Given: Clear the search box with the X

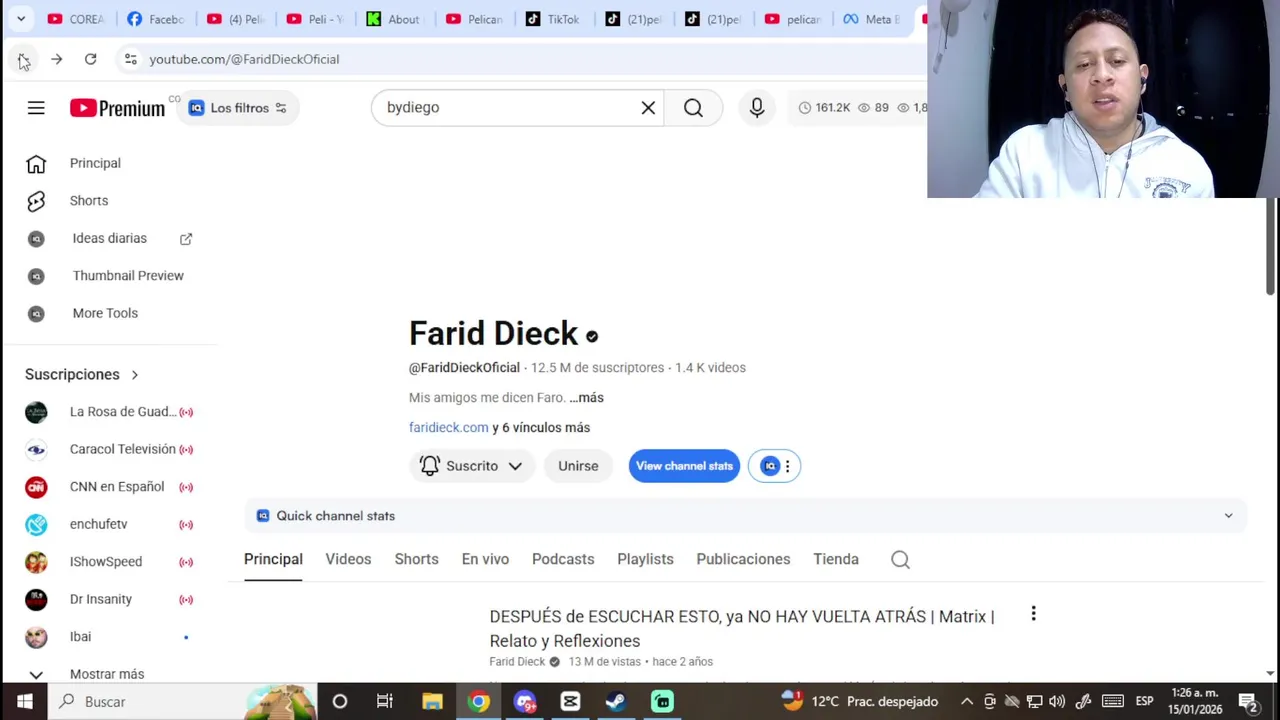Looking at the screenshot, I should 648,108.
